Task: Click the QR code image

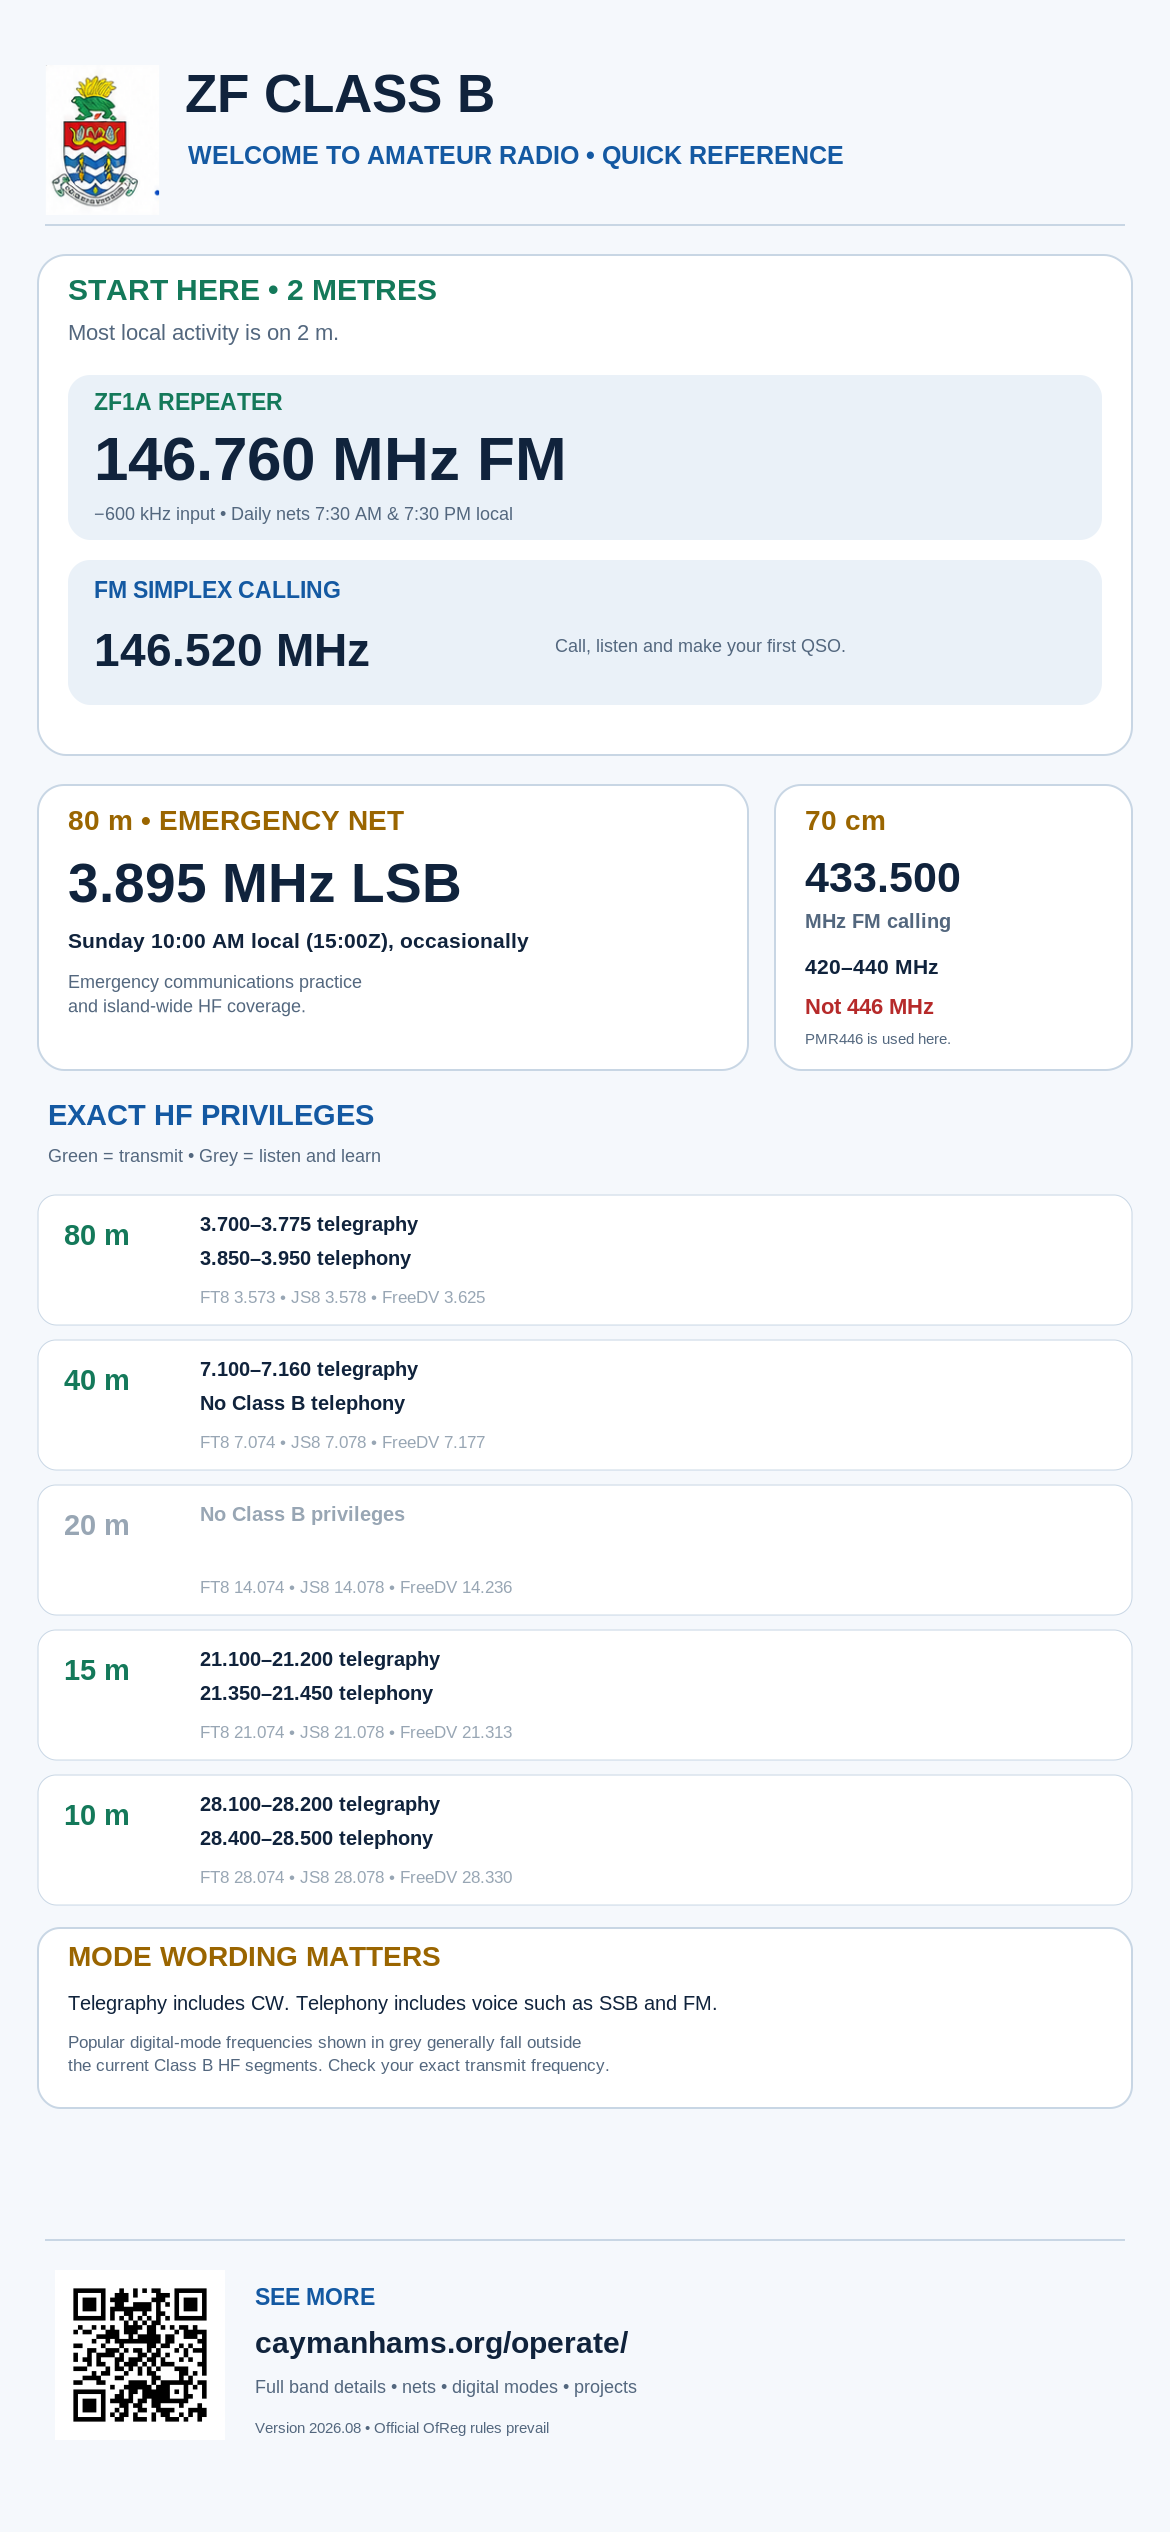Action: coord(140,2354)
